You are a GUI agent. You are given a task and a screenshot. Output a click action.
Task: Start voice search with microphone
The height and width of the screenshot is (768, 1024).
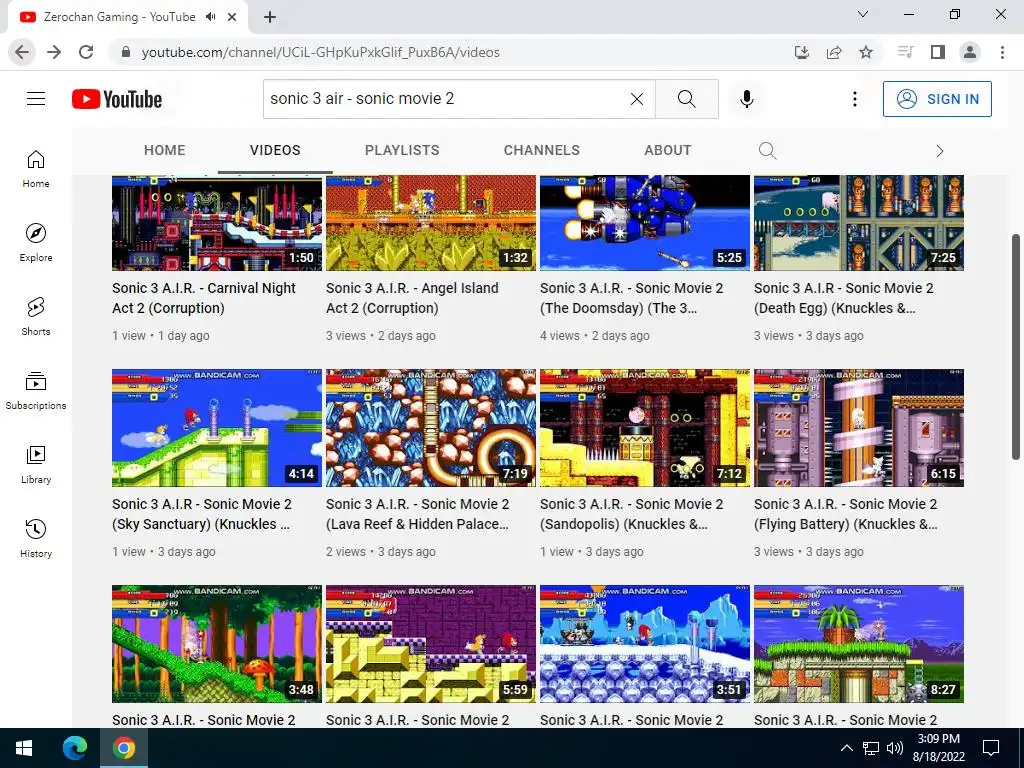click(x=746, y=99)
